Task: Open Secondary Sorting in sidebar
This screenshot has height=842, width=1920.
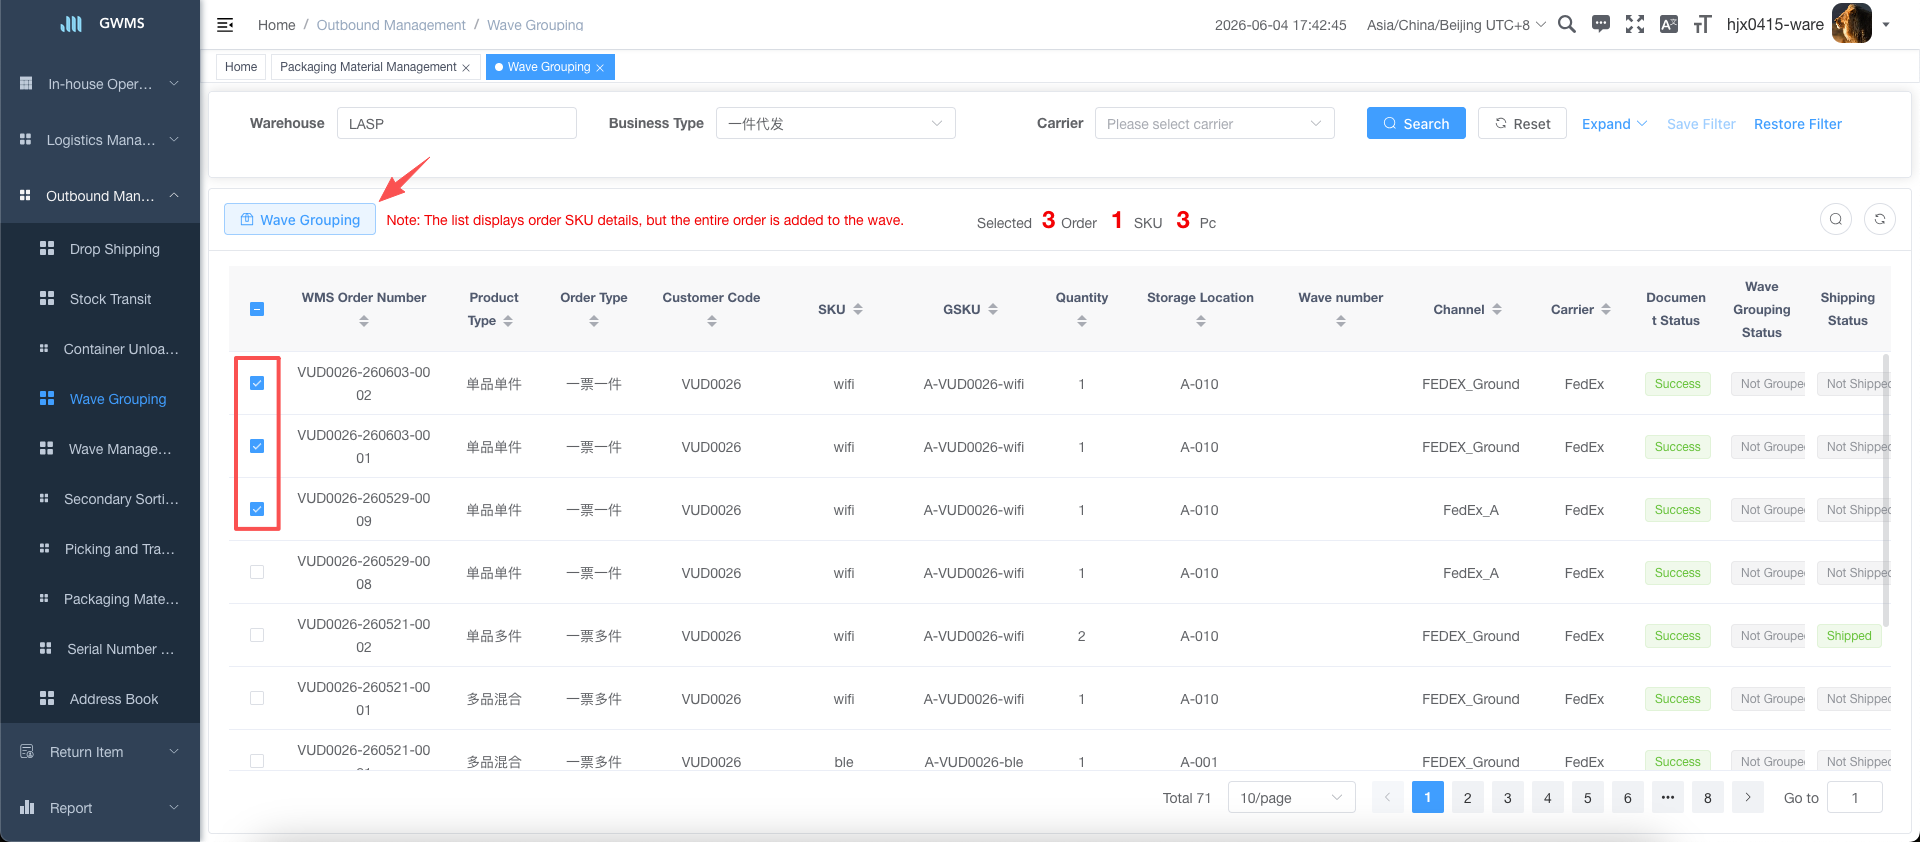Action: [100, 499]
